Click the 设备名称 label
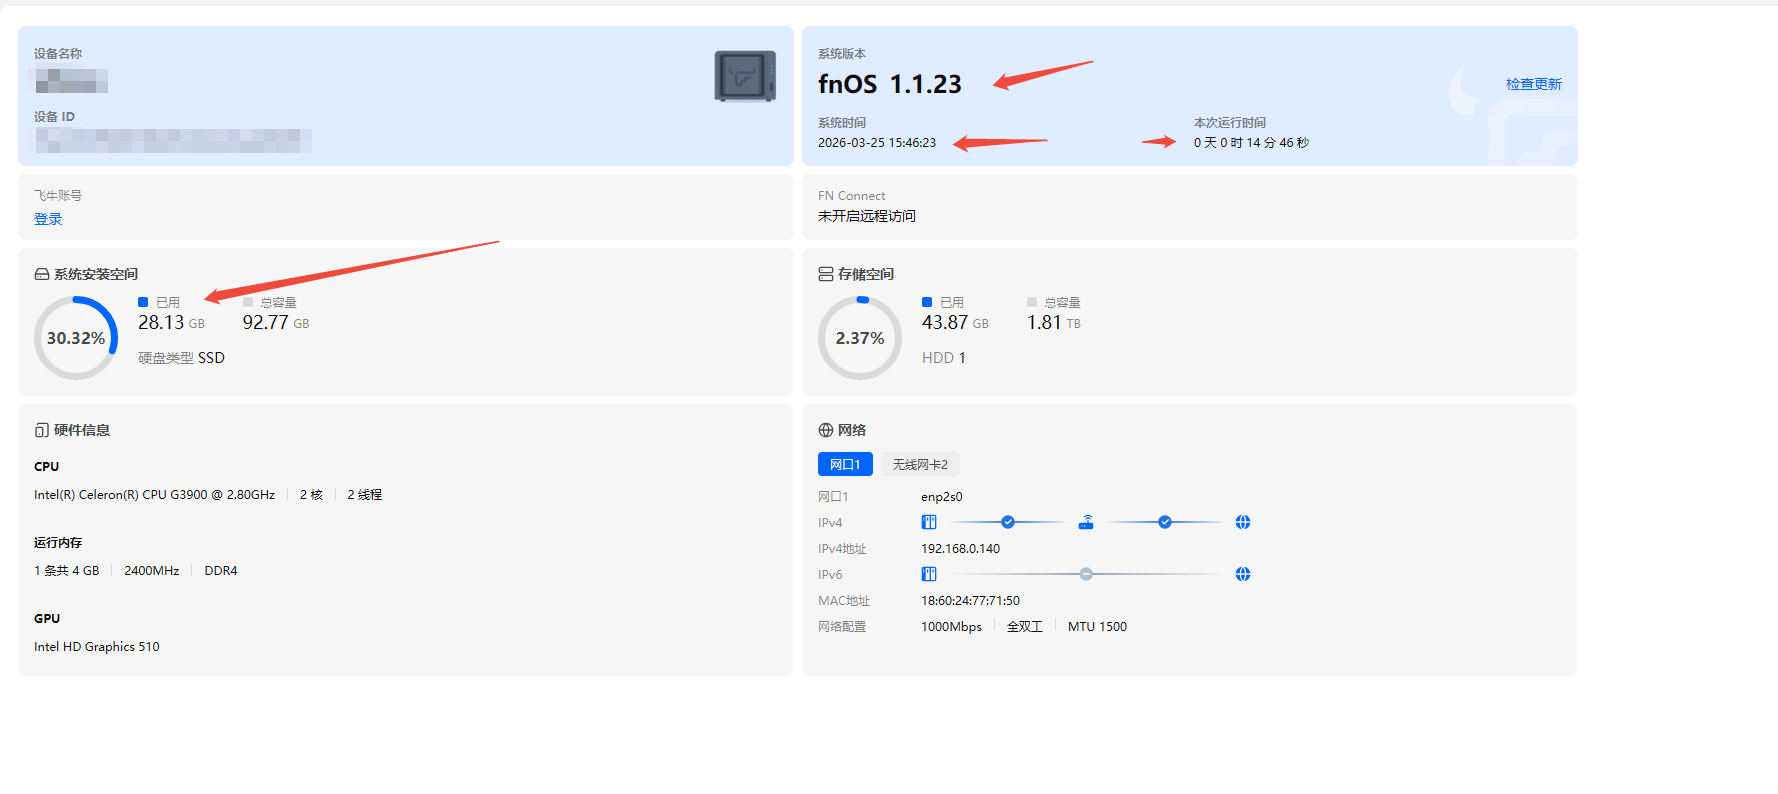Image resolution: width=1778 pixels, height=794 pixels. (58, 54)
